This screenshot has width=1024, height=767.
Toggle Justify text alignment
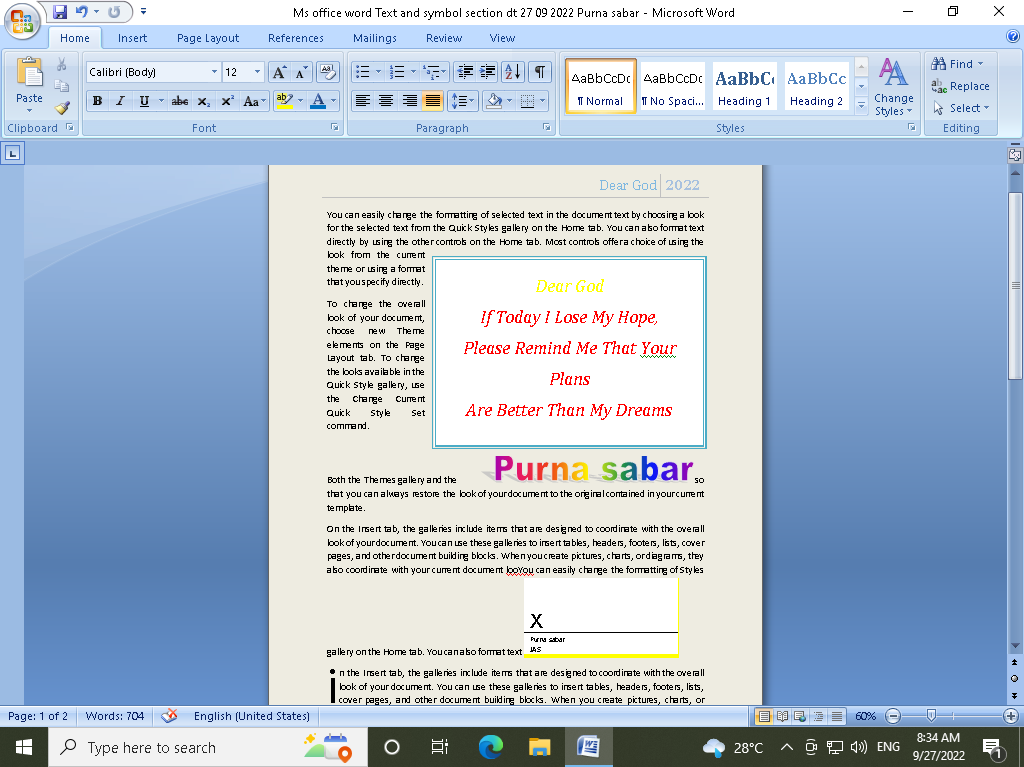[x=433, y=101]
